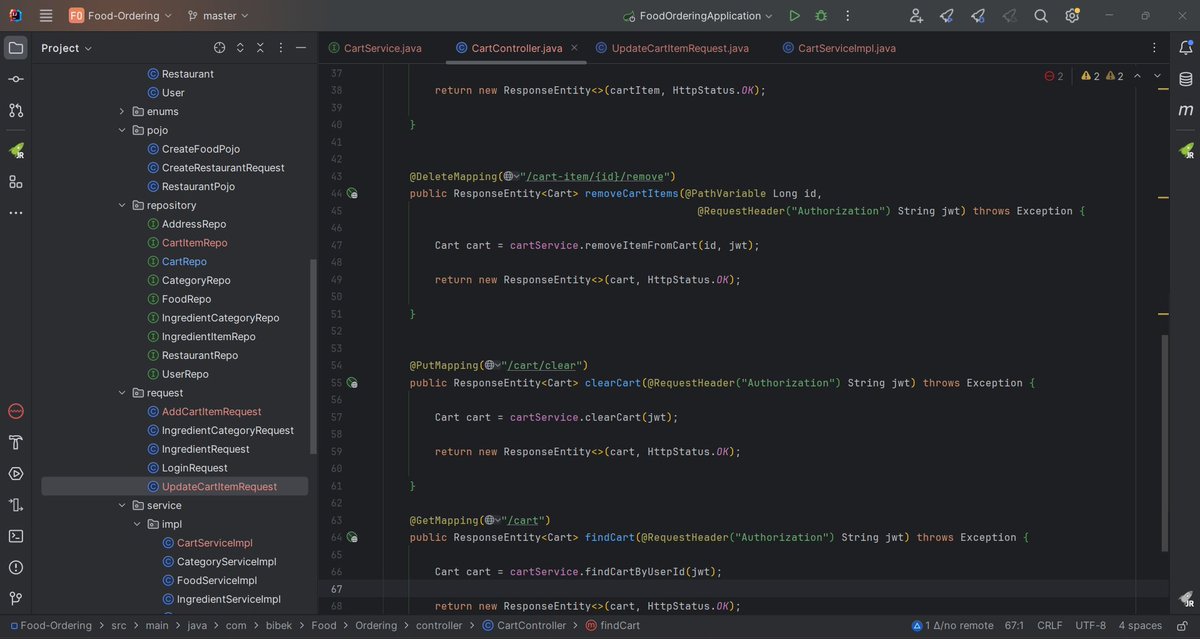
Task: Switch to the CartServiceImpl.java tab
Action: click(x=838, y=48)
